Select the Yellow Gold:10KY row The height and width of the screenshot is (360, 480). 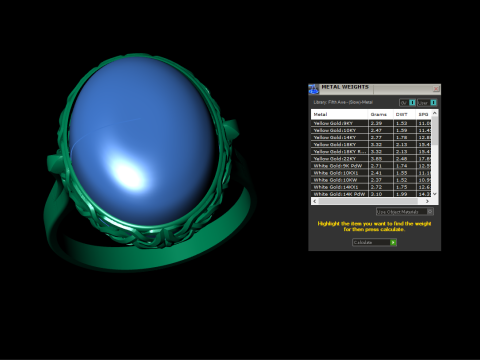[x=371, y=130]
